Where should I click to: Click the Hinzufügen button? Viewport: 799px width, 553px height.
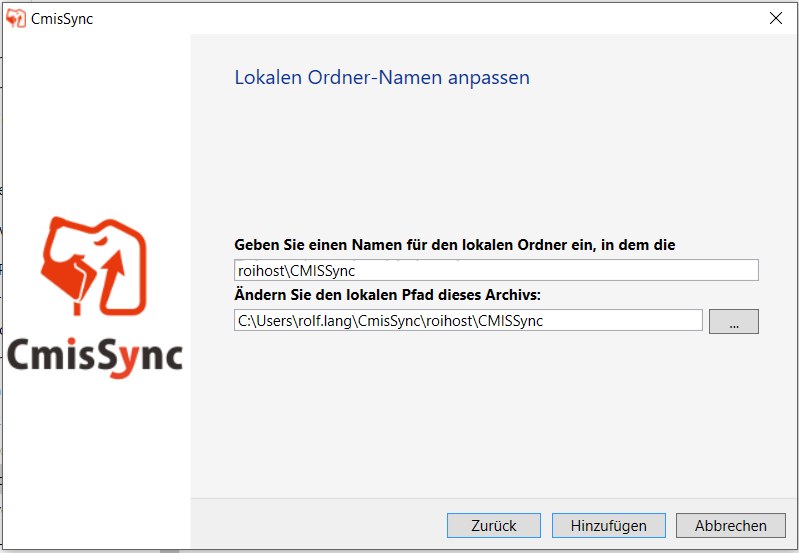(608, 525)
